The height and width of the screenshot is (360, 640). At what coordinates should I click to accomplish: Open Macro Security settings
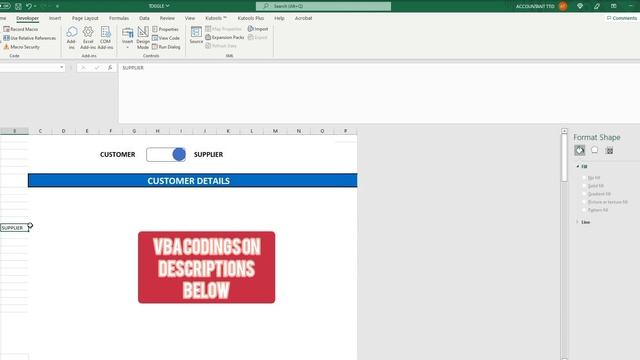[x=22, y=47]
